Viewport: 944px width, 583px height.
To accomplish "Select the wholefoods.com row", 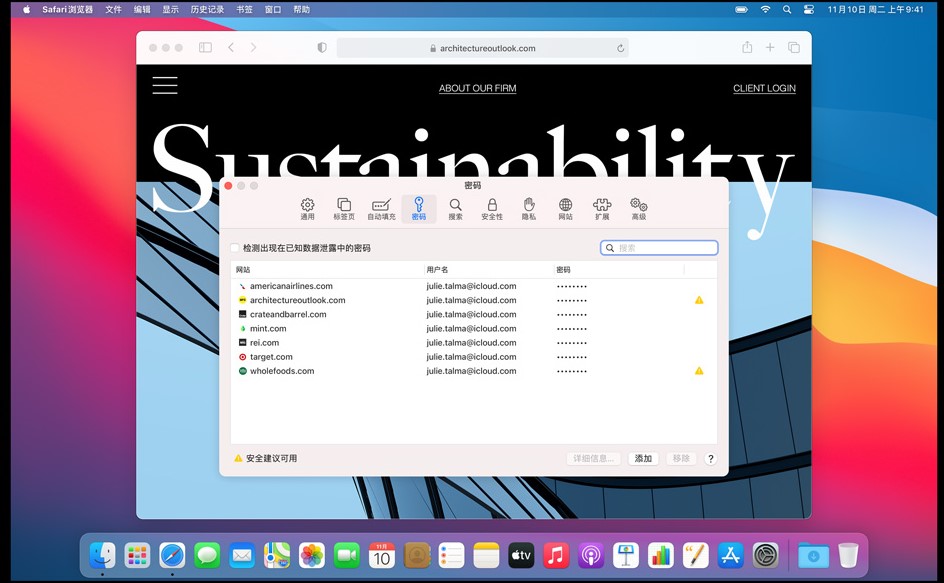I will pyautogui.click(x=473, y=371).
